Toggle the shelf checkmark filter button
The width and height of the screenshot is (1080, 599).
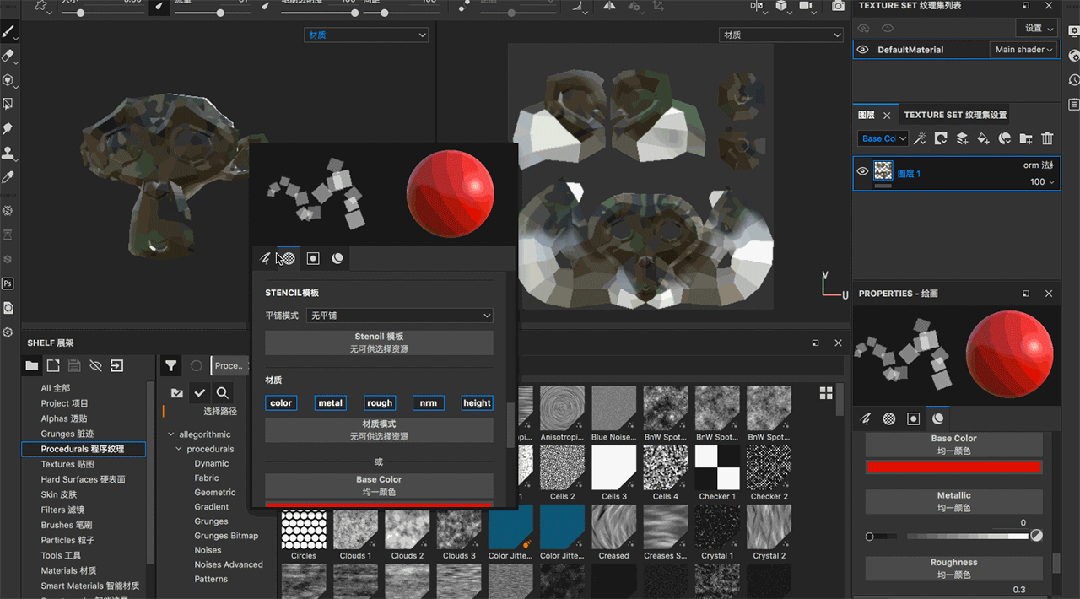pos(200,392)
